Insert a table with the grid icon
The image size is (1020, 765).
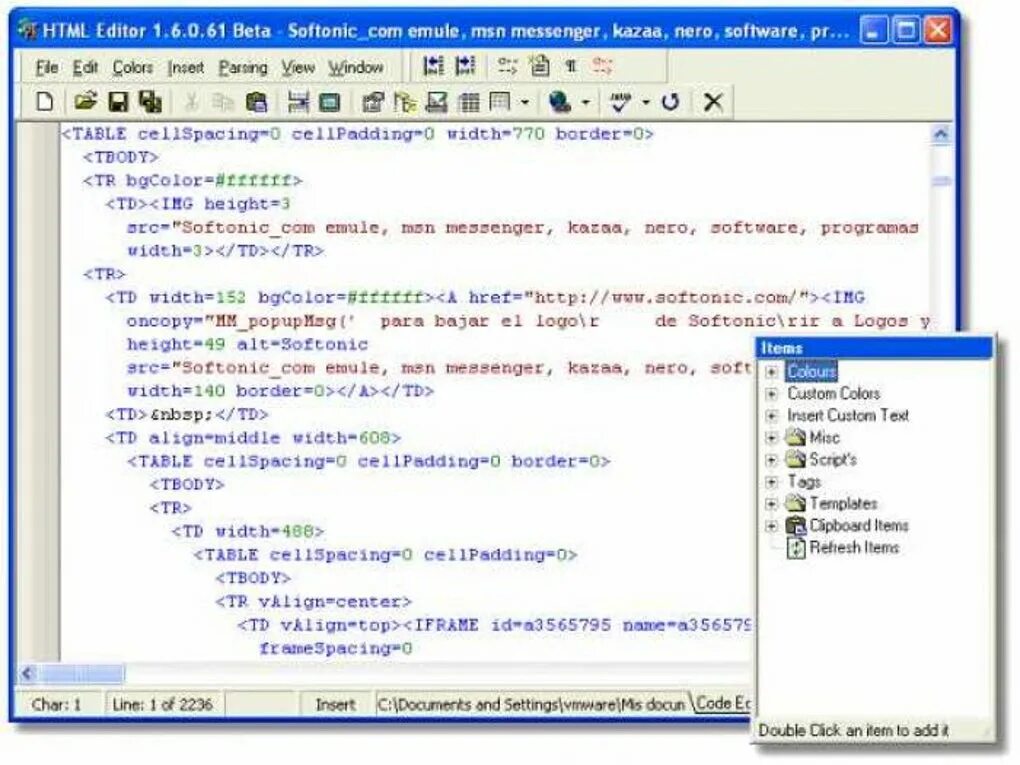468,101
